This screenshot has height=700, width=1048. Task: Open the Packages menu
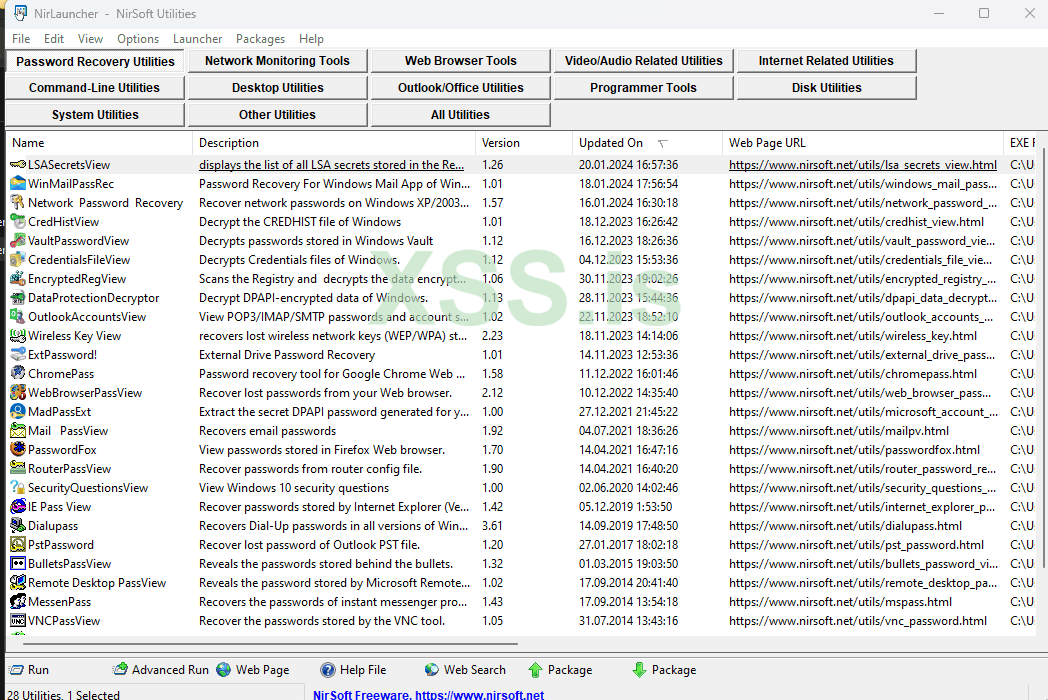pyautogui.click(x=260, y=39)
